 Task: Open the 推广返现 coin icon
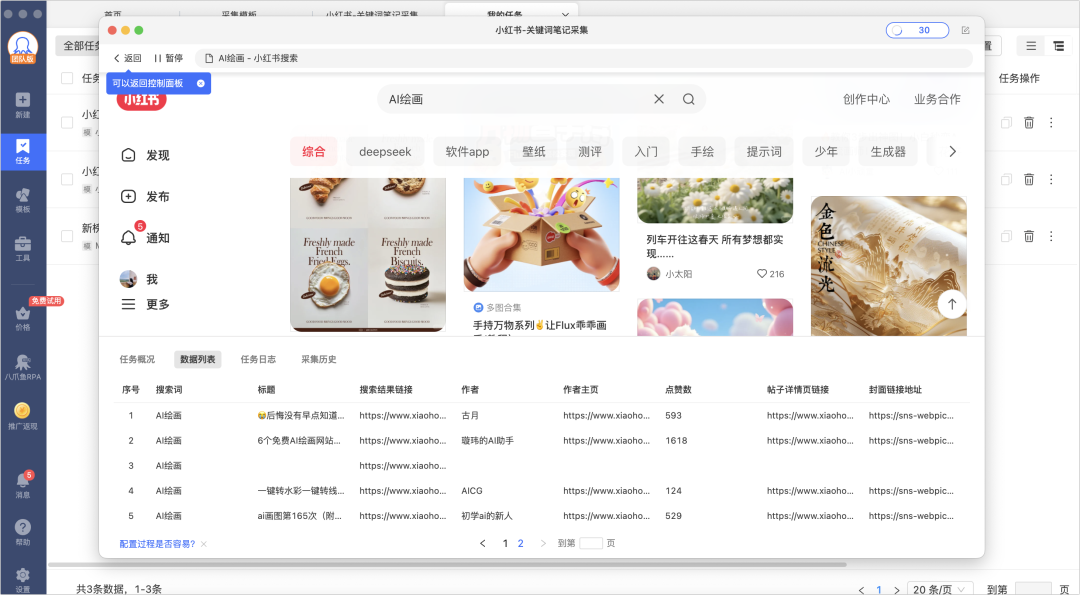(23, 416)
